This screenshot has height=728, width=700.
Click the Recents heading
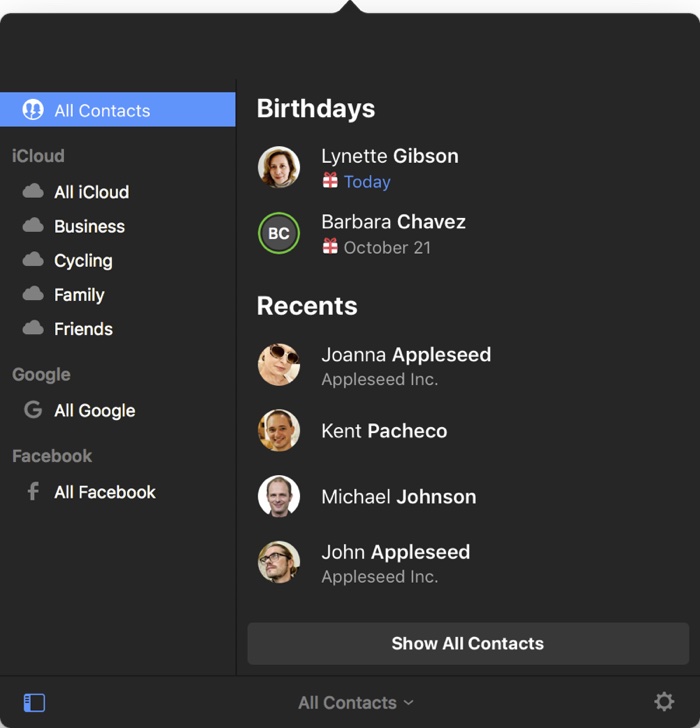[x=307, y=306]
